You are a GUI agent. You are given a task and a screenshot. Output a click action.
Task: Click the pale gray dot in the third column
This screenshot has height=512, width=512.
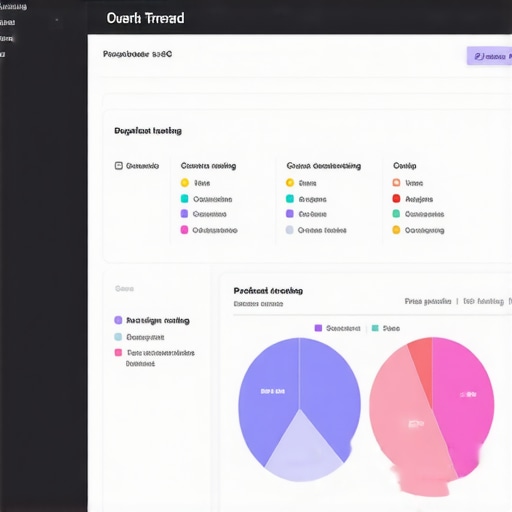tap(290, 230)
